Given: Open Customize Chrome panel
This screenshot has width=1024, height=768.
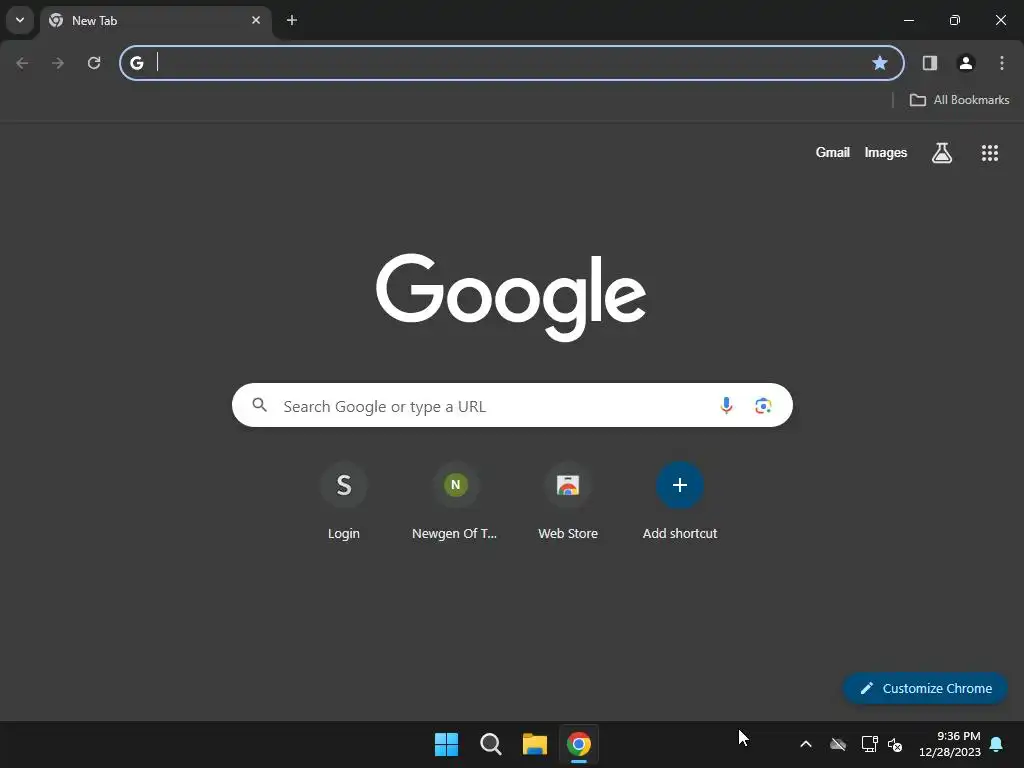Looking at the screenshot, I should 925,688.
